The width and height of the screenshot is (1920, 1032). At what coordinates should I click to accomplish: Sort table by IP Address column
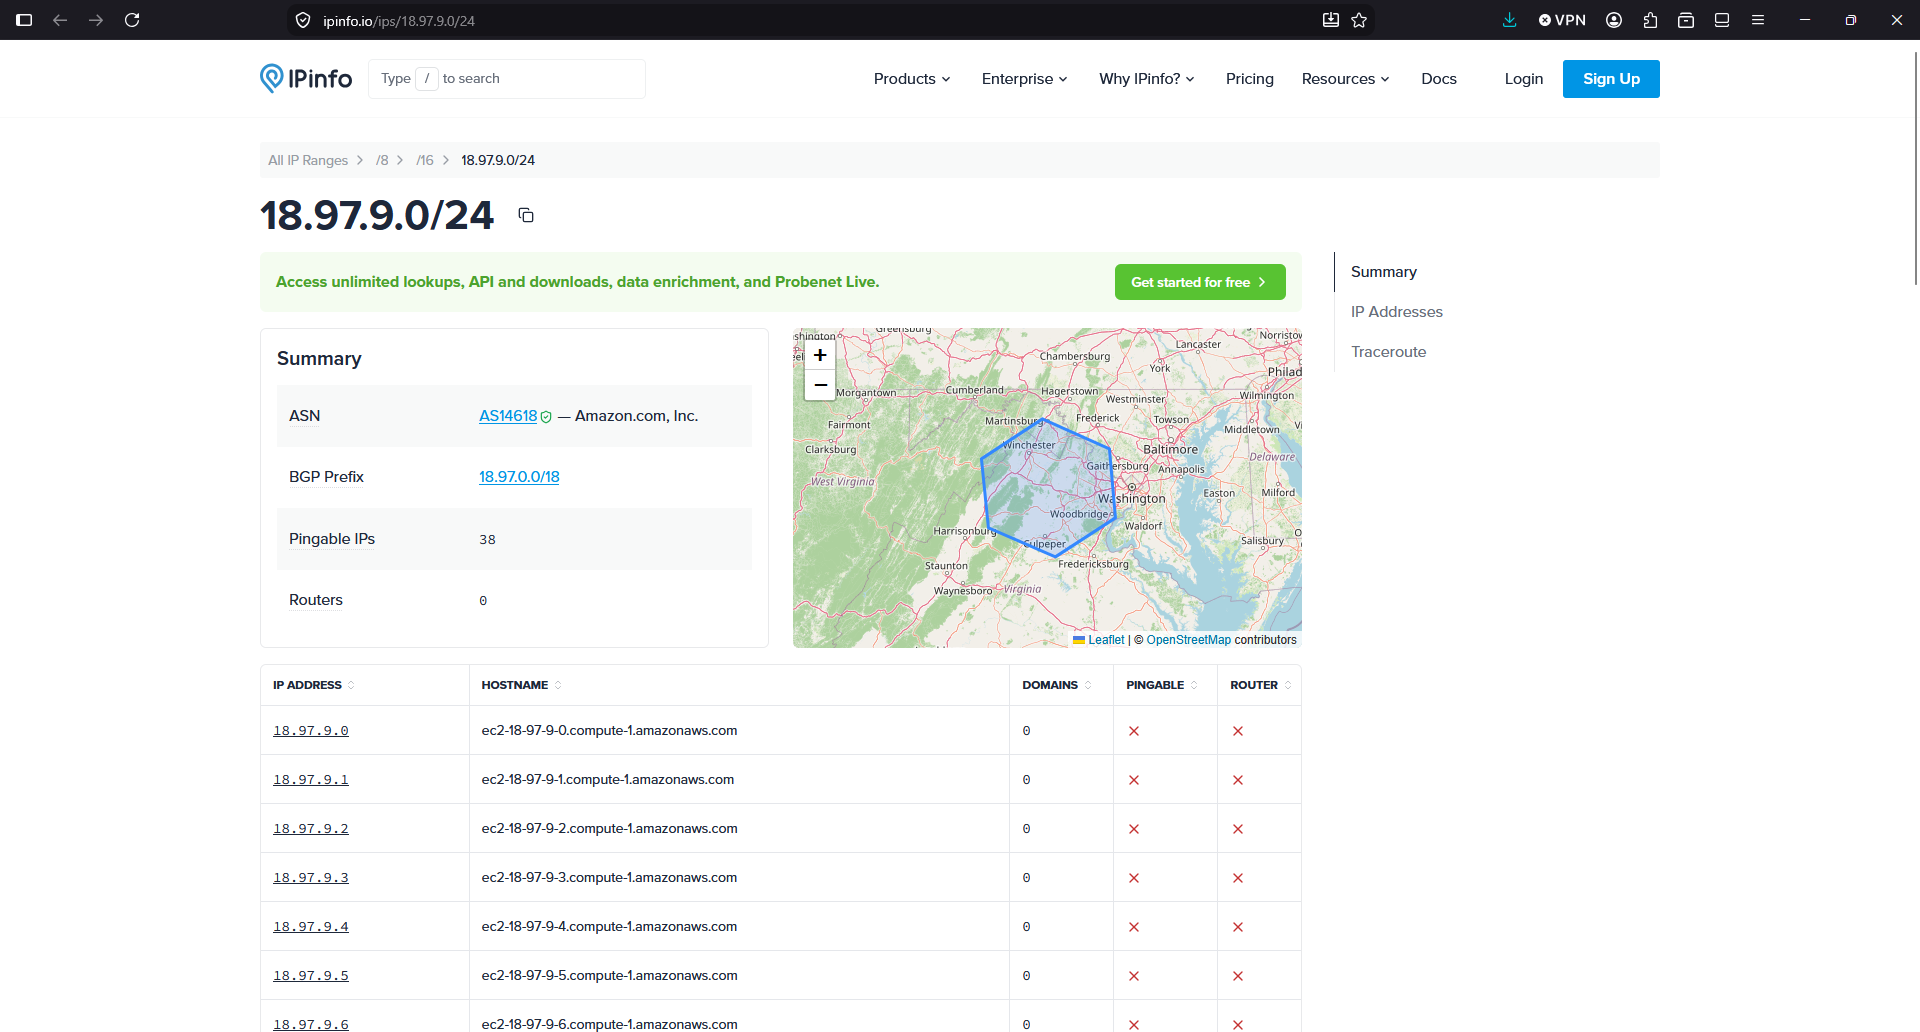click(314, 685)
